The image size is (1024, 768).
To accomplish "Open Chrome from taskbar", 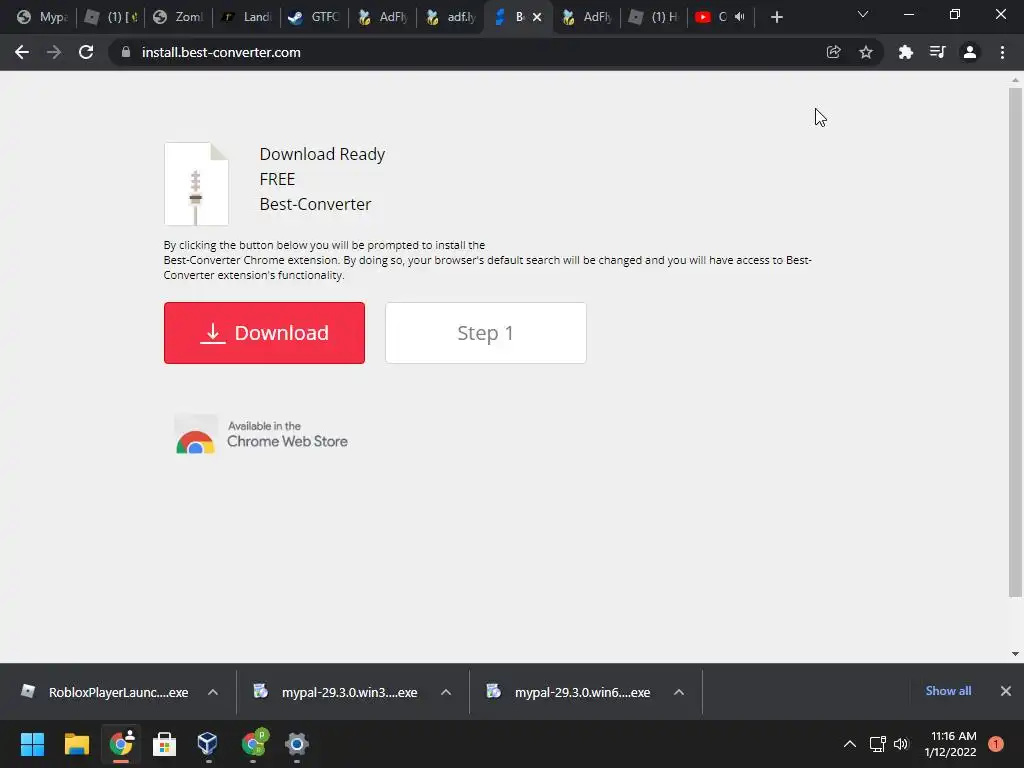I will (121, 744).
